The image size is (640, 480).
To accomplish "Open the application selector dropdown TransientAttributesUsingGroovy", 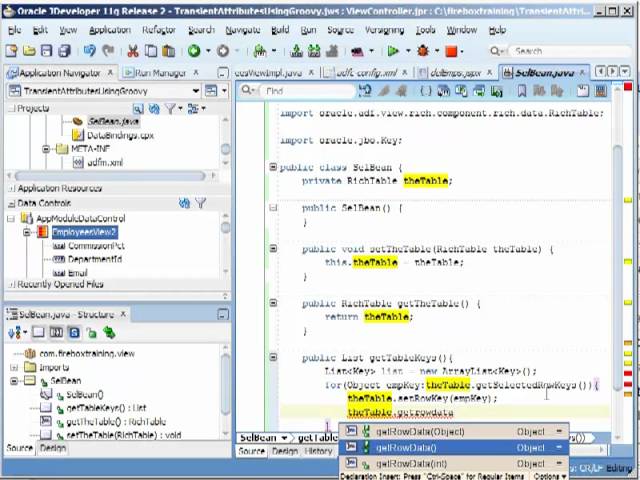I will click(x=196, y=91).
